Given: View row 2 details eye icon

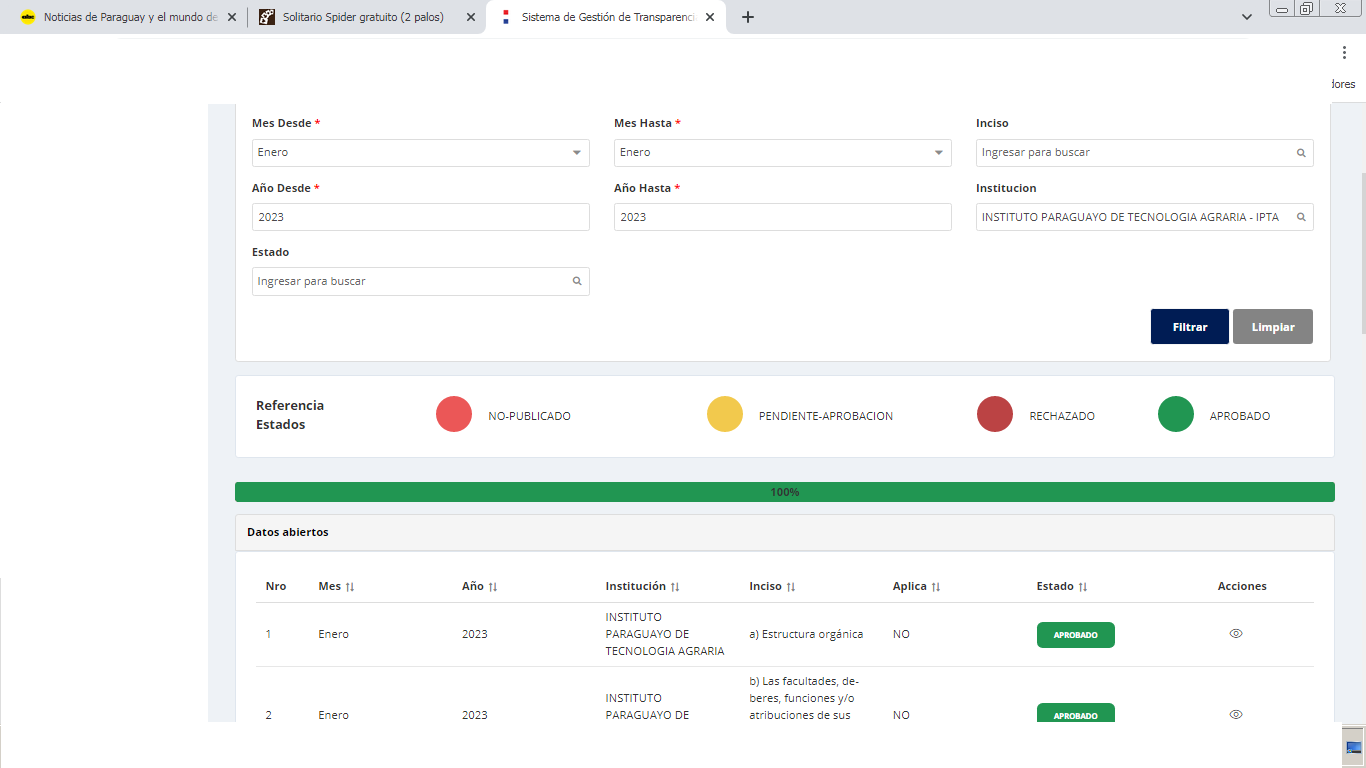Looking at the screenshot, I should point(1236,715).
